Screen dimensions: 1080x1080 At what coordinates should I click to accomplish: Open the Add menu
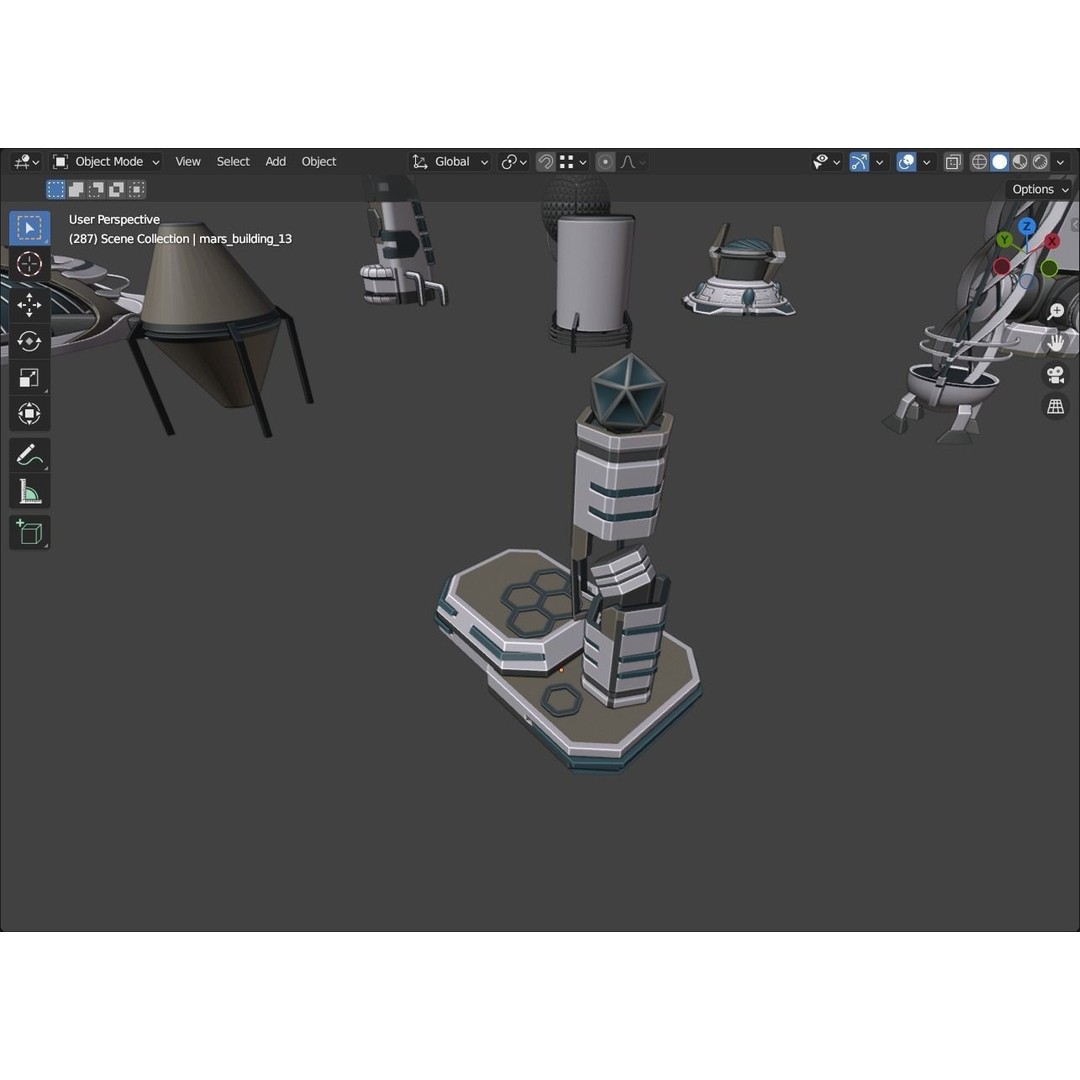275,161
